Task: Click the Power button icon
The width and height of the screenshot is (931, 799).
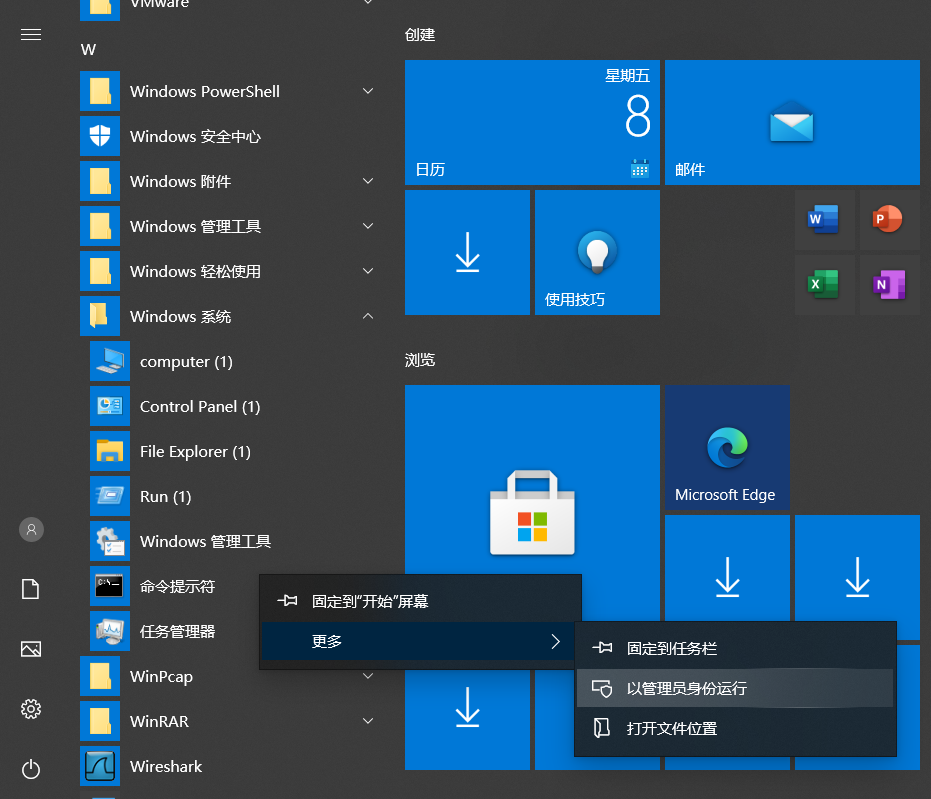Action: coord(31,769)
